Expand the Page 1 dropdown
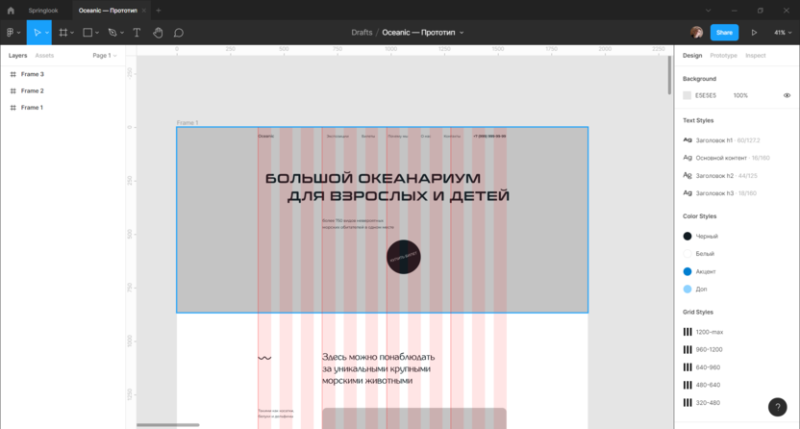Image resolution: width=800 pixels, height=429 pixels. click(105, 56)
